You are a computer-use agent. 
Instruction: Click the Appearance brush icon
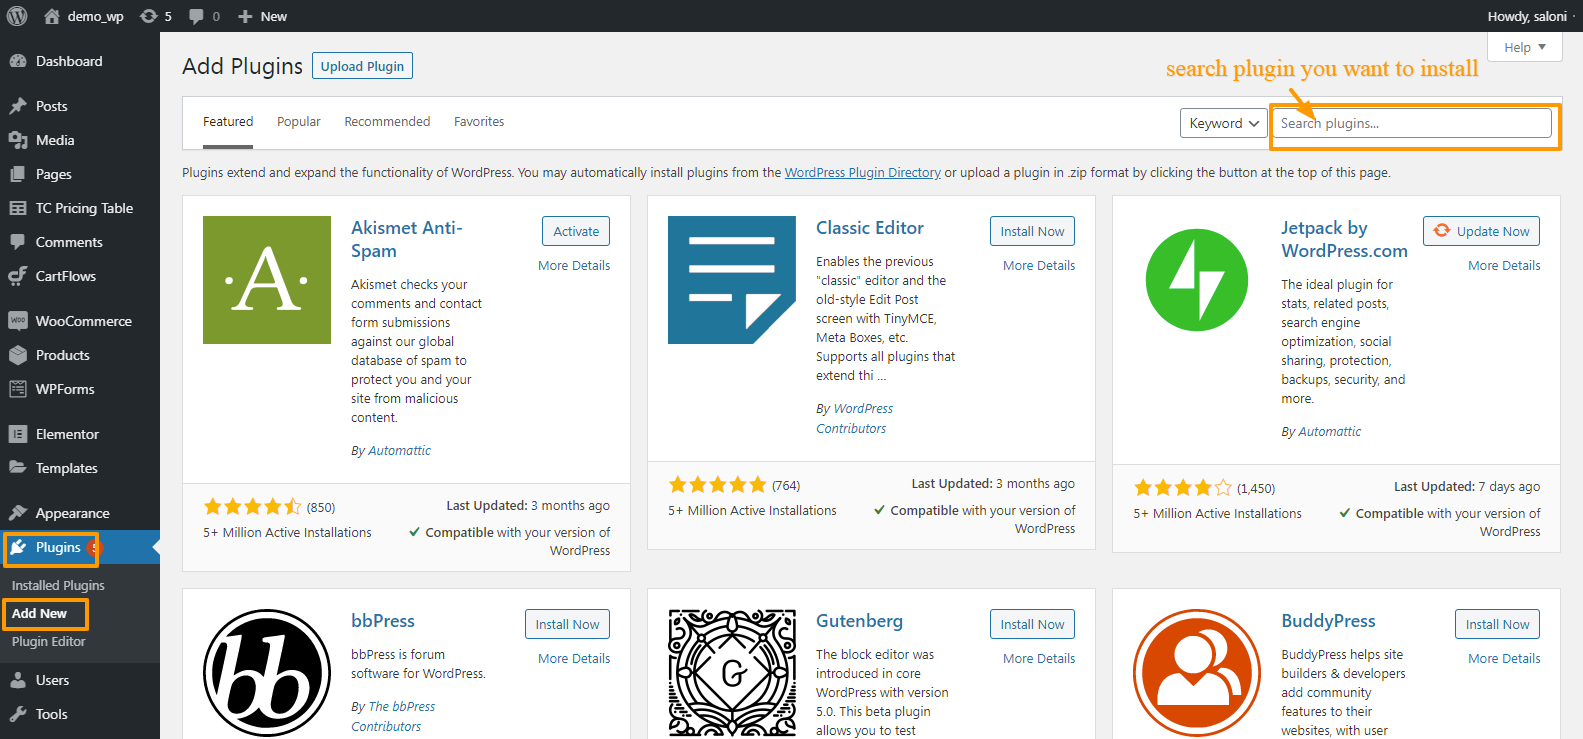pos(18,513)
